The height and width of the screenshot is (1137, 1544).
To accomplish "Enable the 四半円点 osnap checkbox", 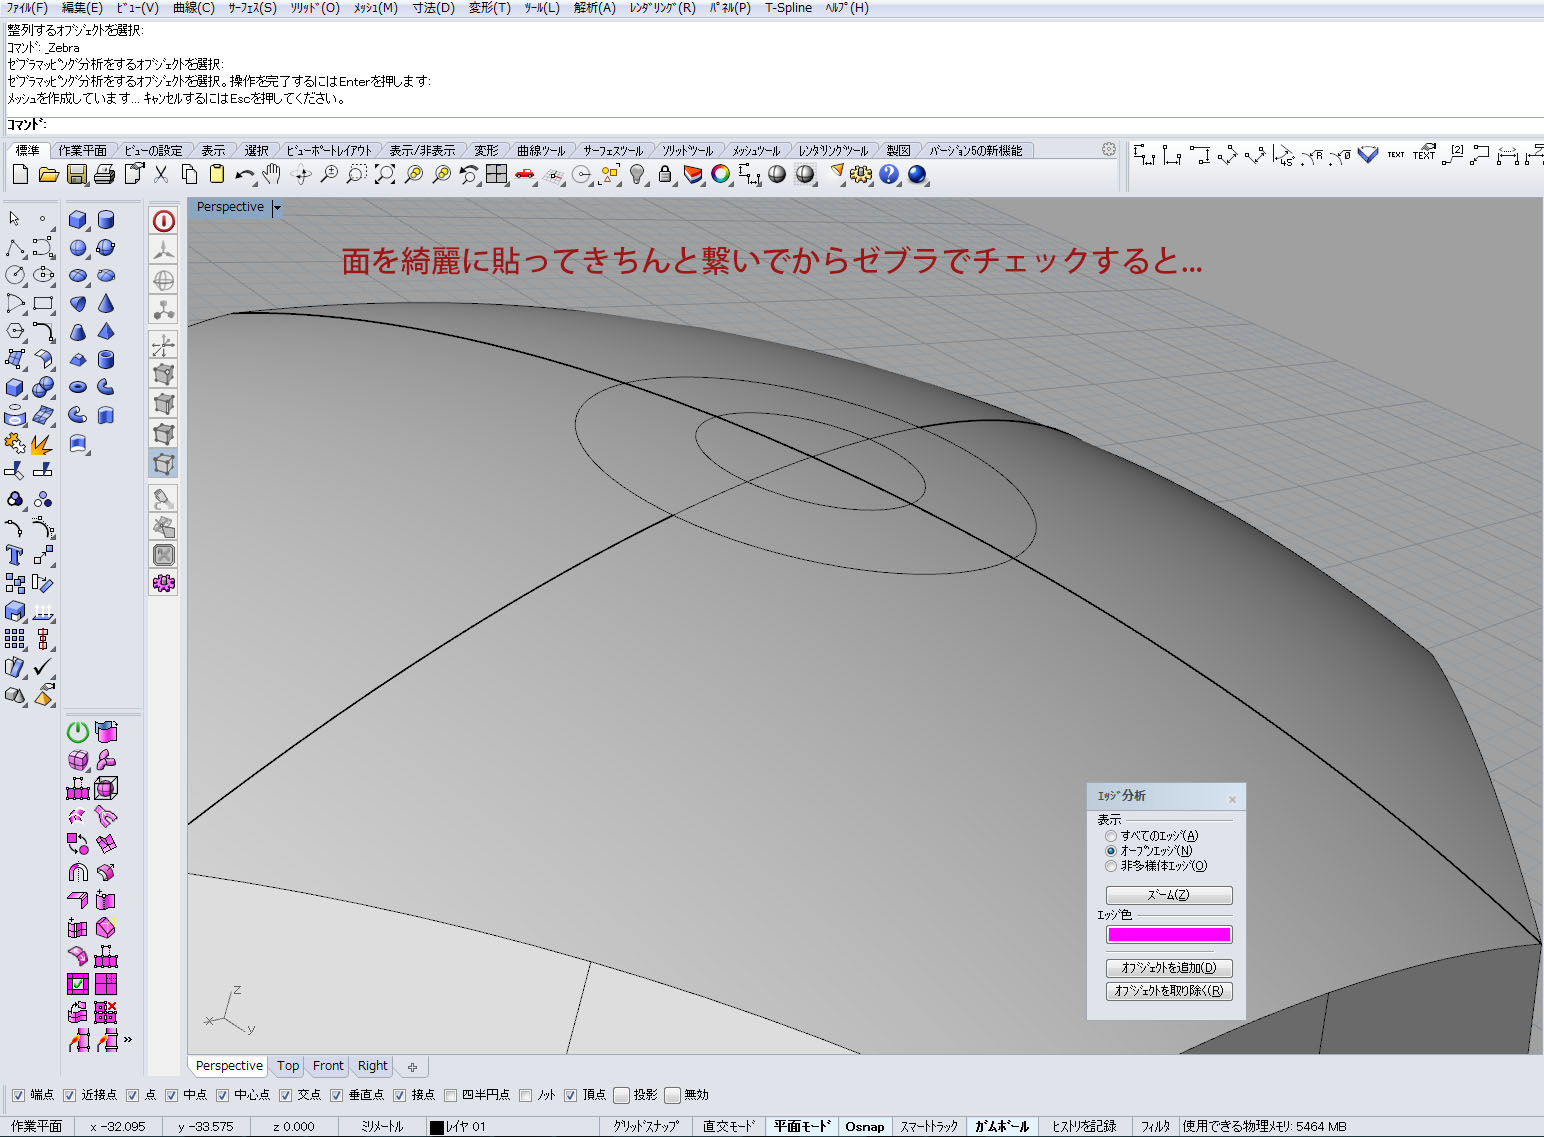I will pyautogui.click(x=450, y=1095).
